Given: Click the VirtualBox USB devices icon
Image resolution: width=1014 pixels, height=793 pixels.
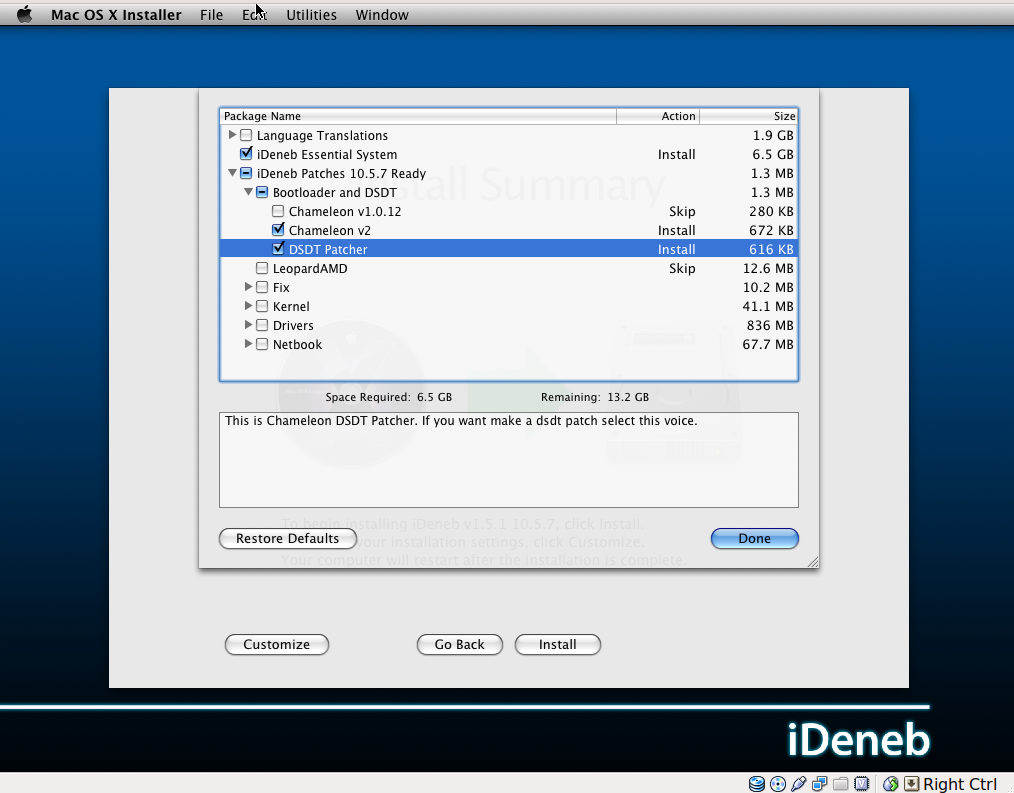Looking at the screenshot, I should click(799, 784).
